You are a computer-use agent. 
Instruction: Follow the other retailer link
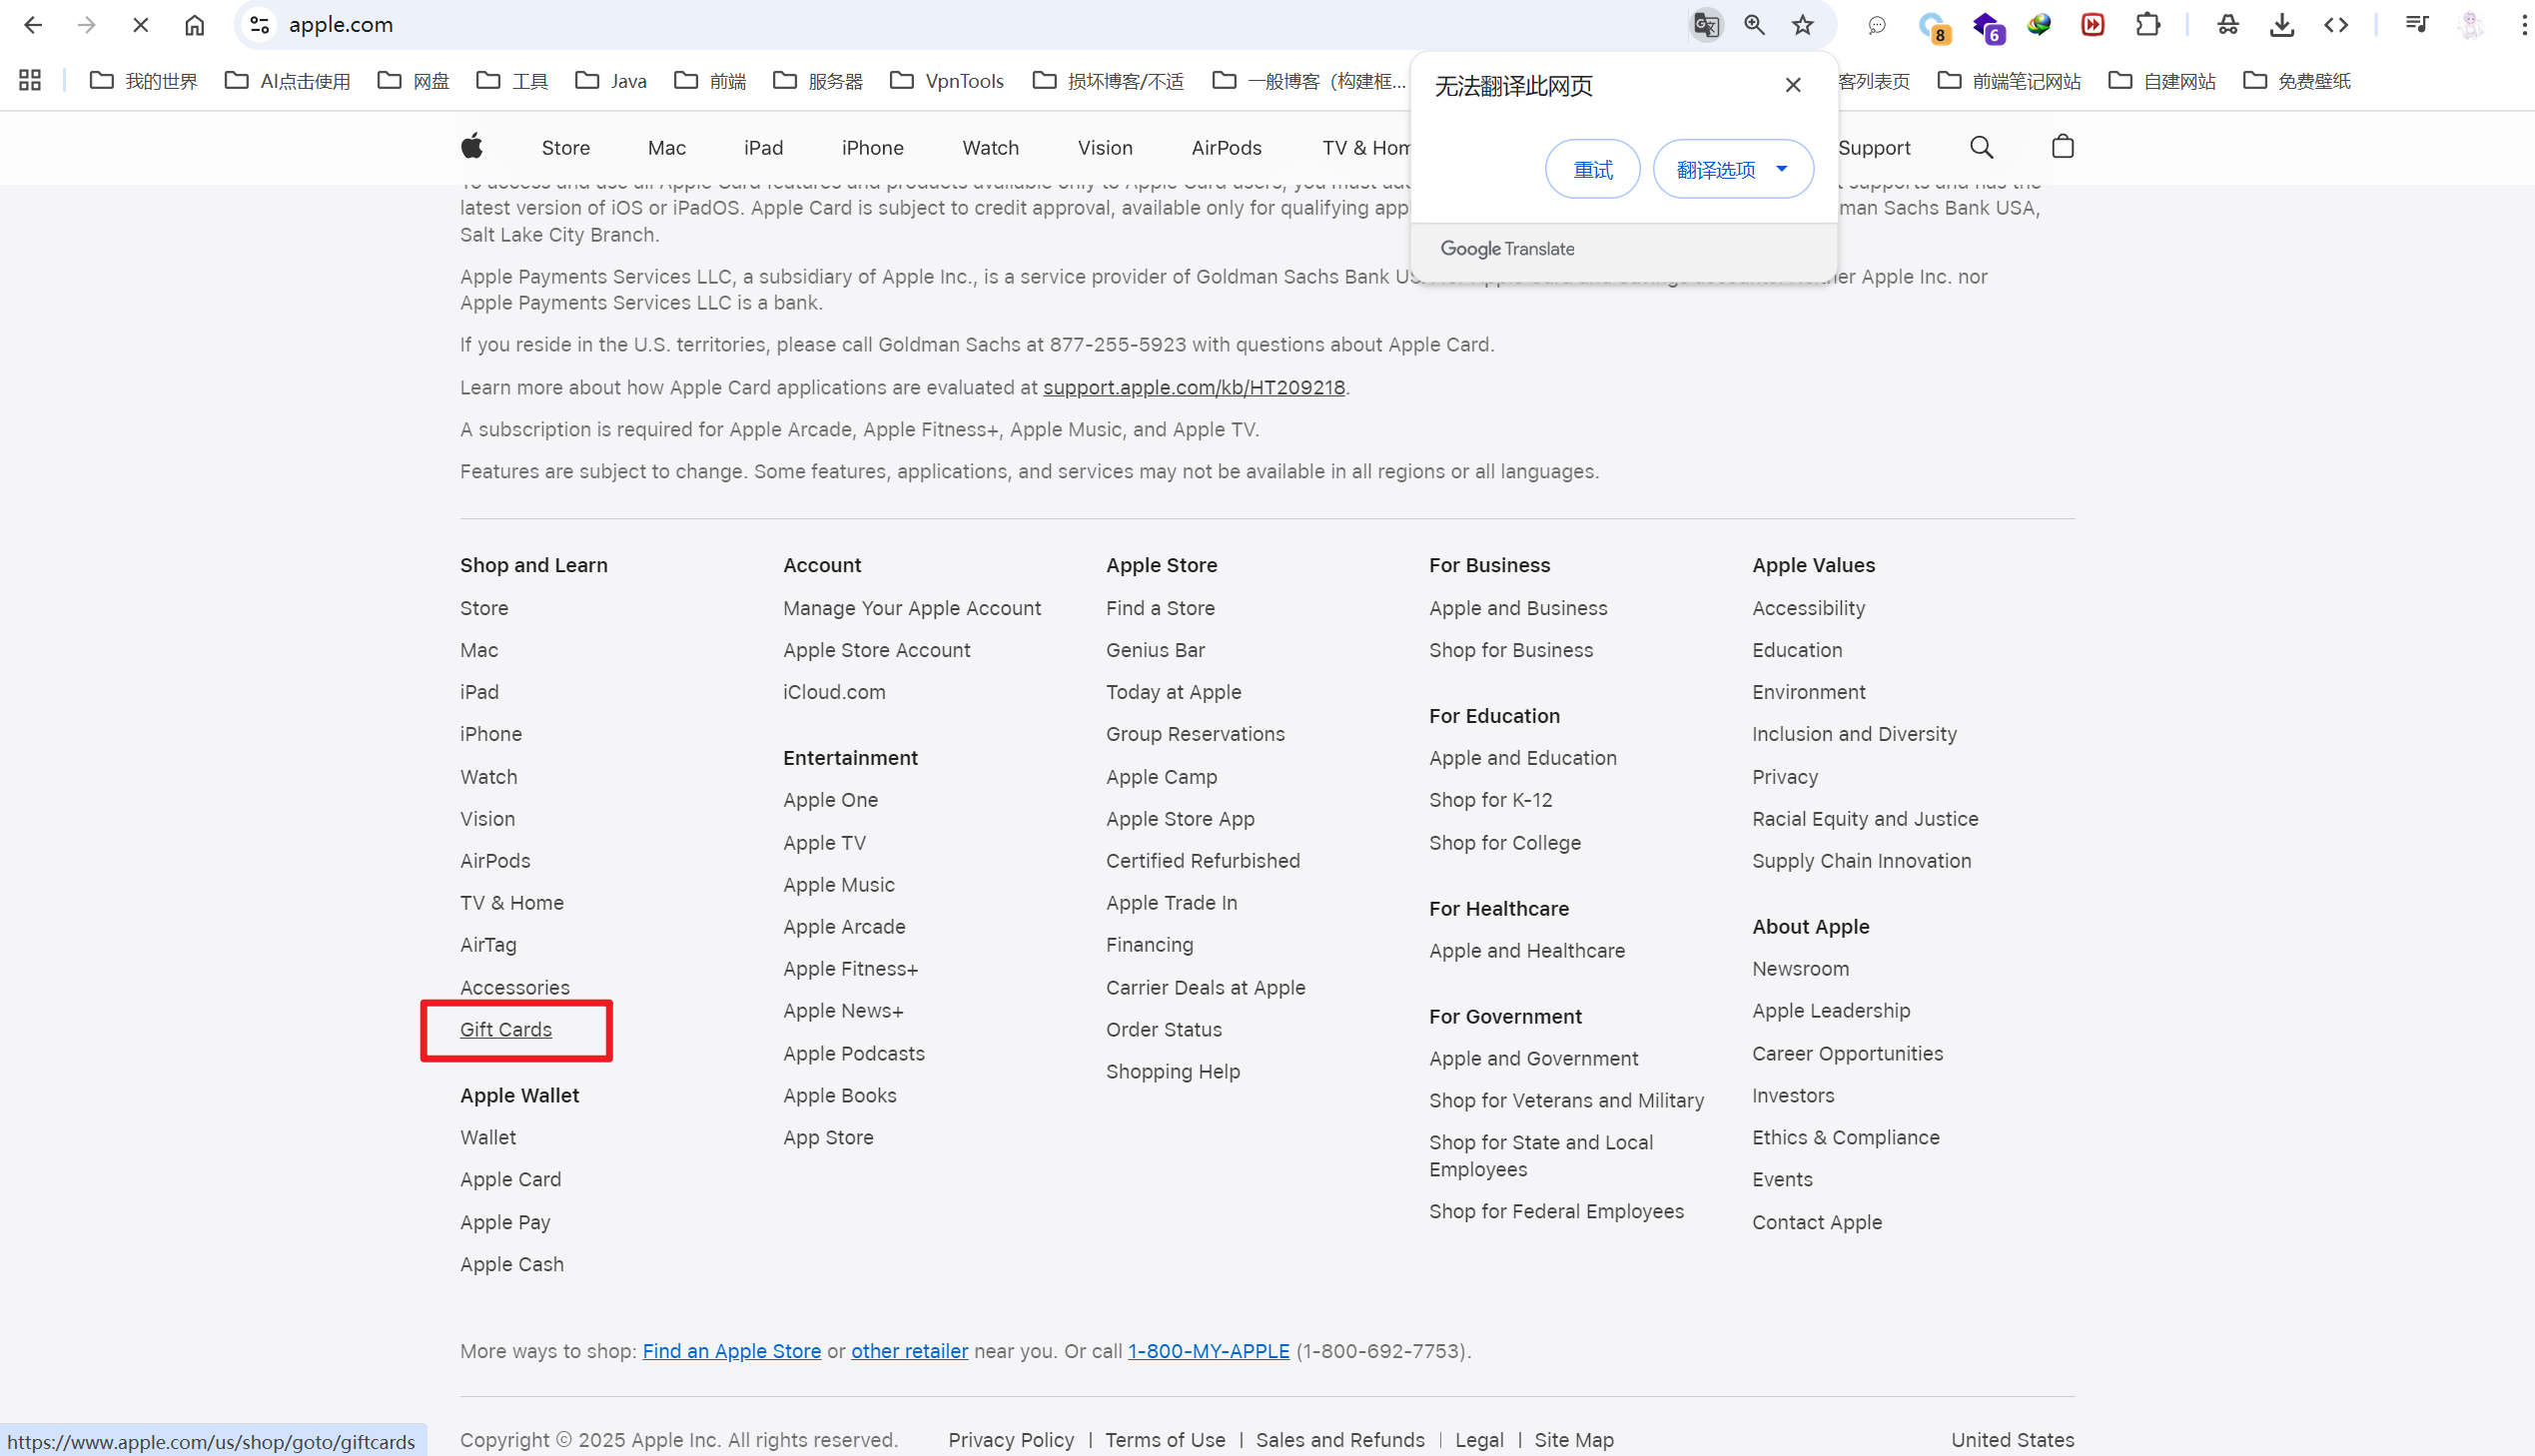[x=909, y=1351]
